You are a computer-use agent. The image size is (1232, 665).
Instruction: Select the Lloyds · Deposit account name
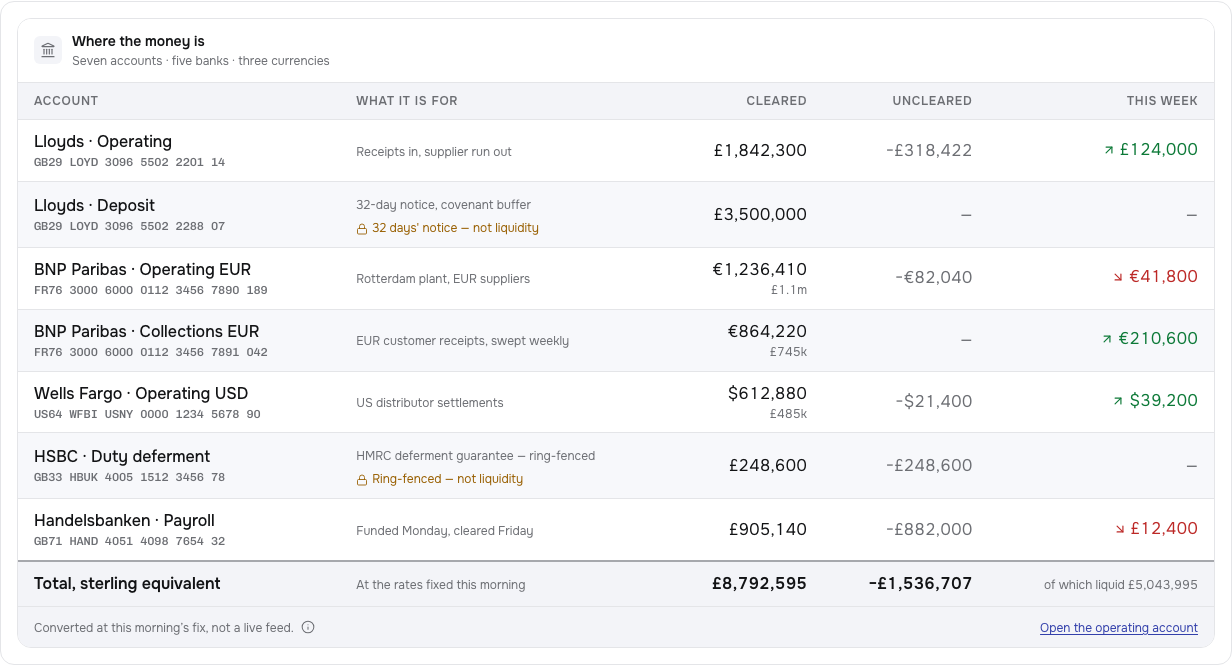coord(94,206)
